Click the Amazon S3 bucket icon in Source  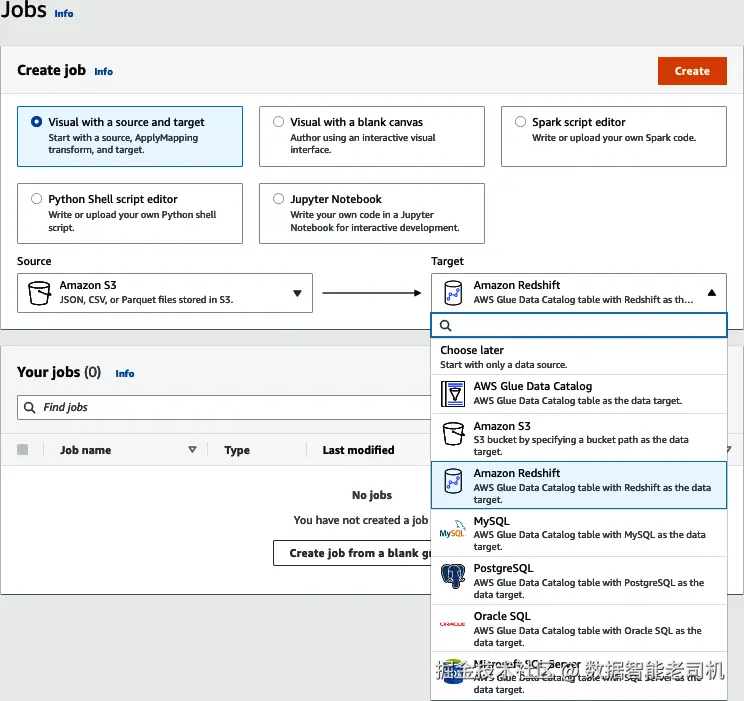(x=40, y=293)
